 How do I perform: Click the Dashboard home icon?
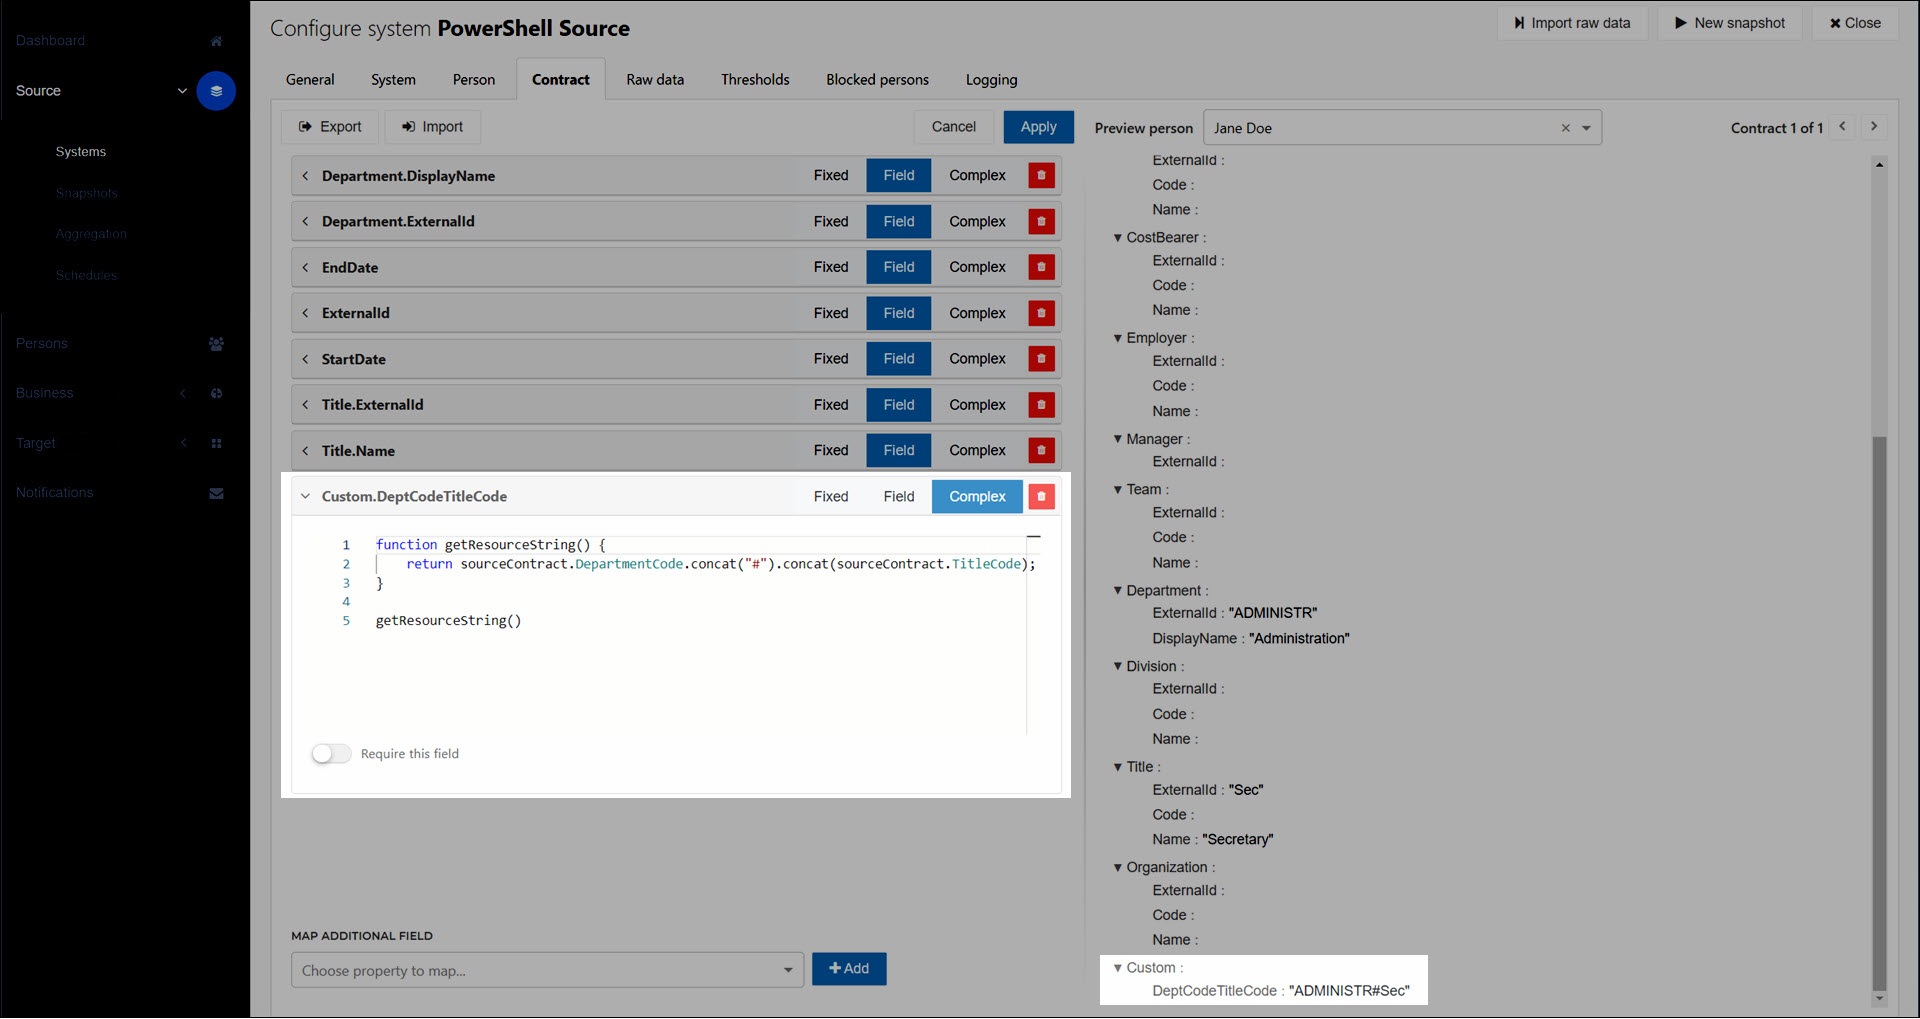pos(216,41)
